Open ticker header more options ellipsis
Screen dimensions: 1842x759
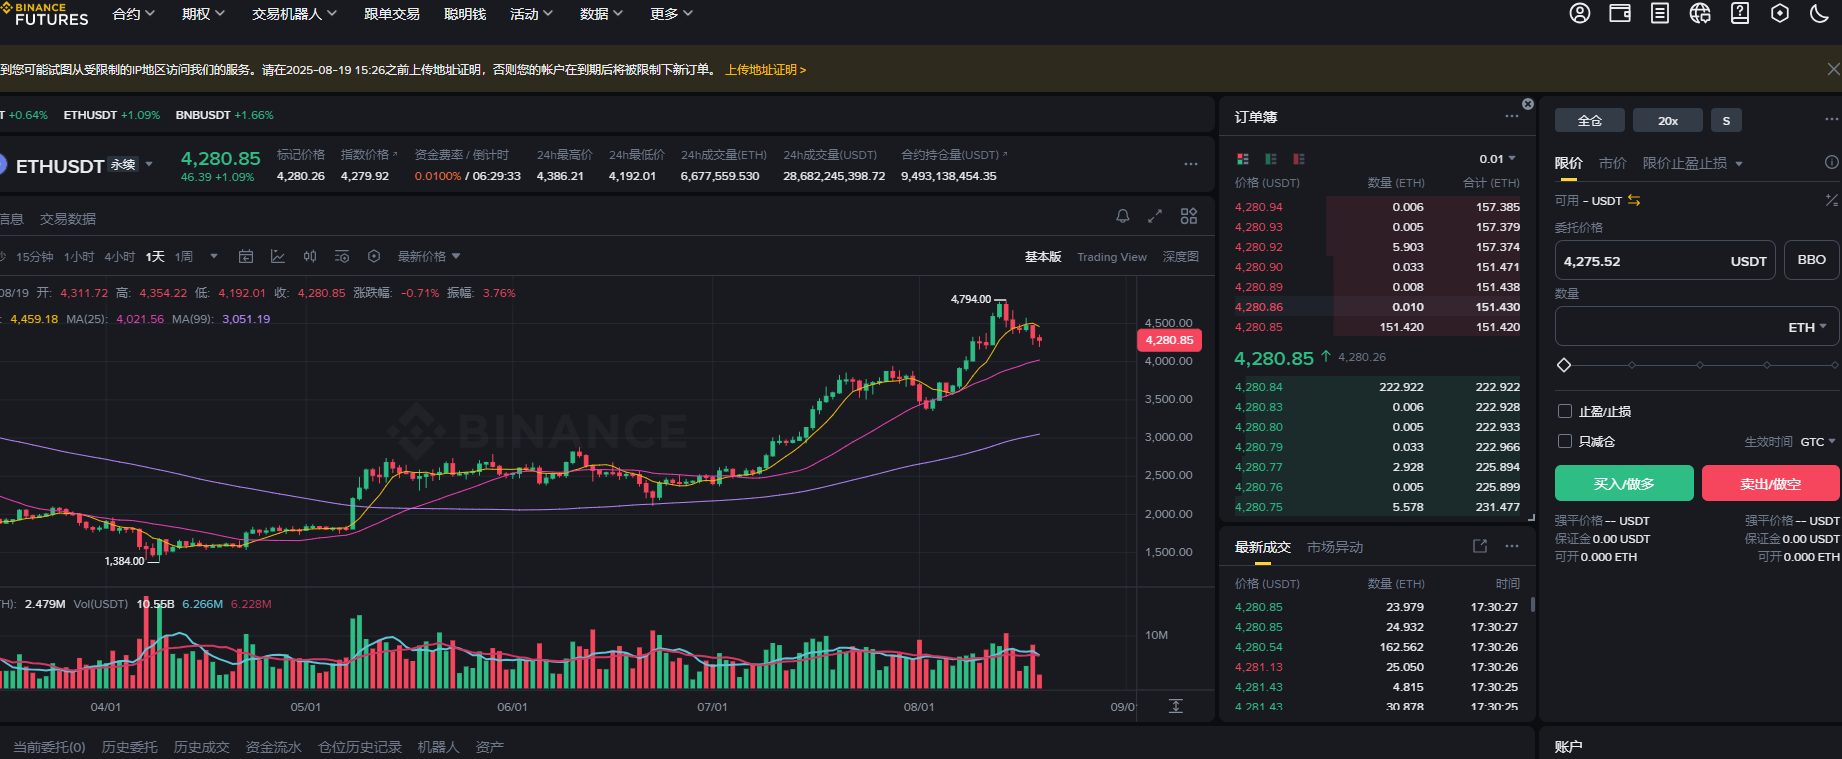tap(1191, 164)
